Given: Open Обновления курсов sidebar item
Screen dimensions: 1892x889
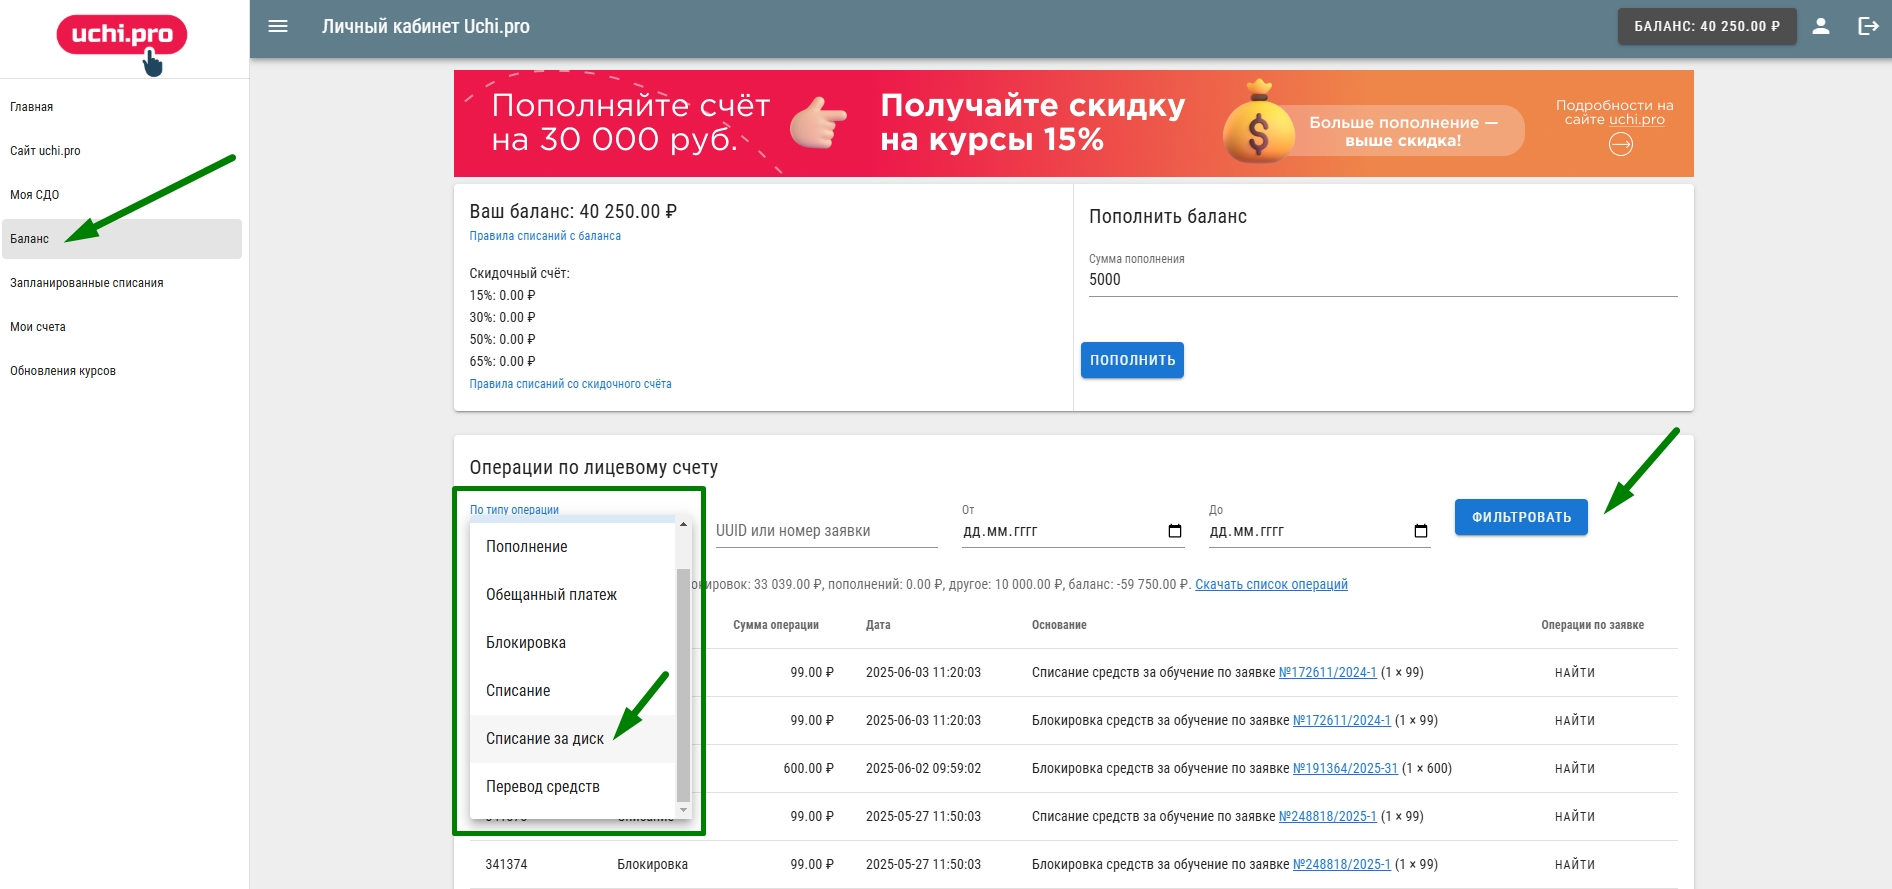Looking at the screenshot, I should pos(121,371).
